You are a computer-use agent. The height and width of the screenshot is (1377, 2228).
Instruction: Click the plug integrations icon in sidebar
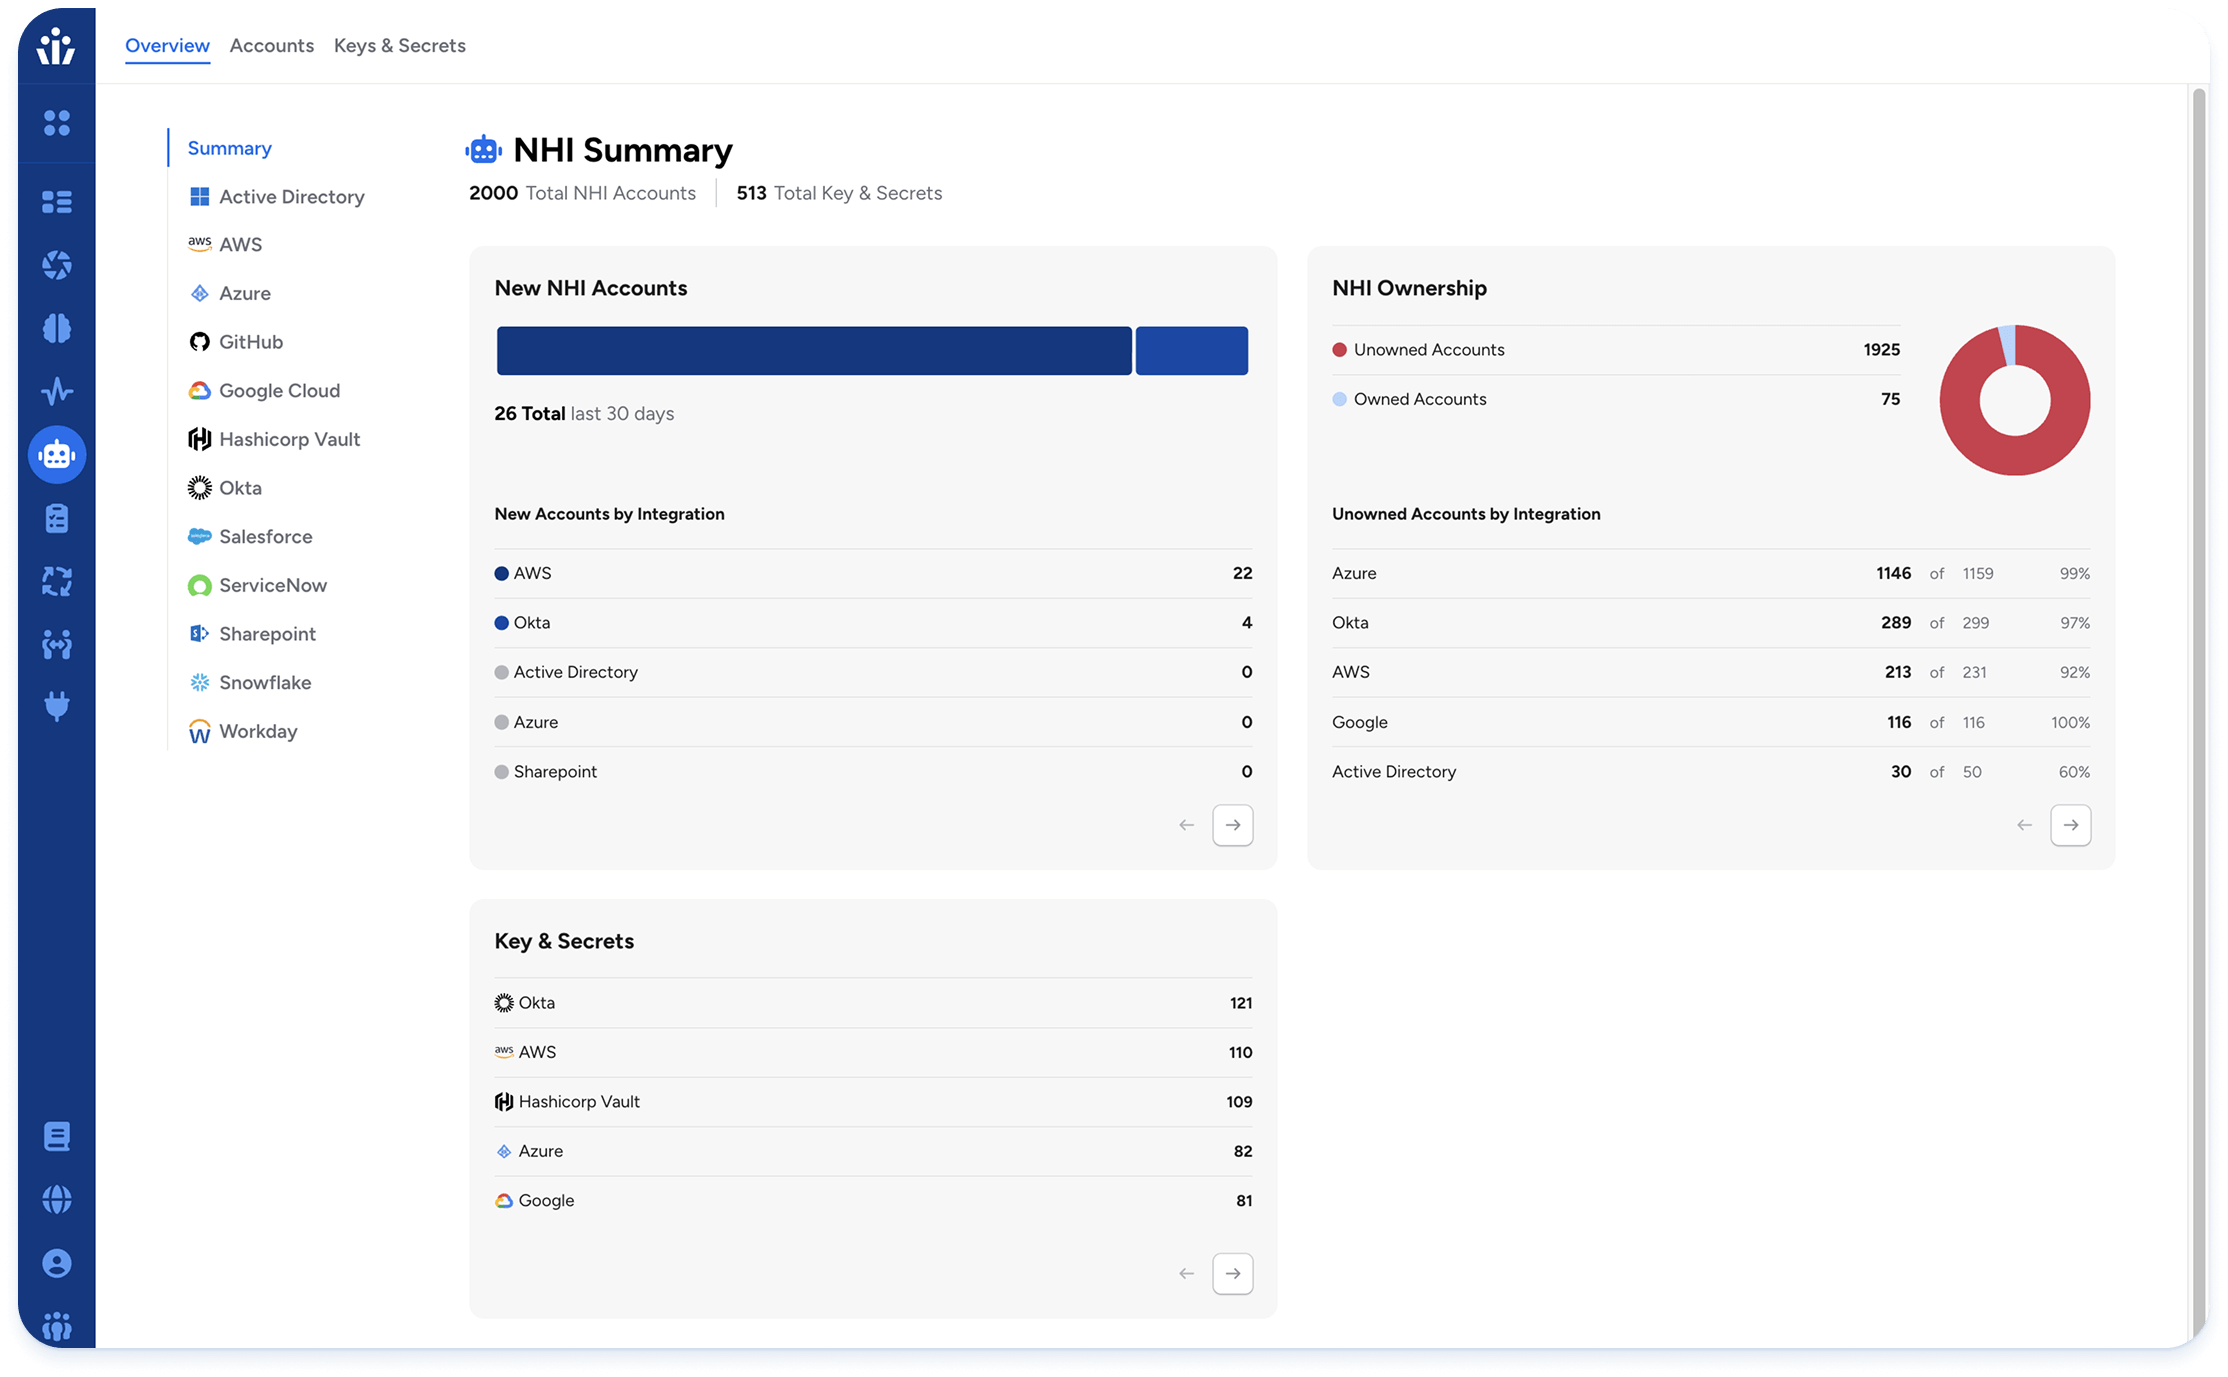point(57,707)
